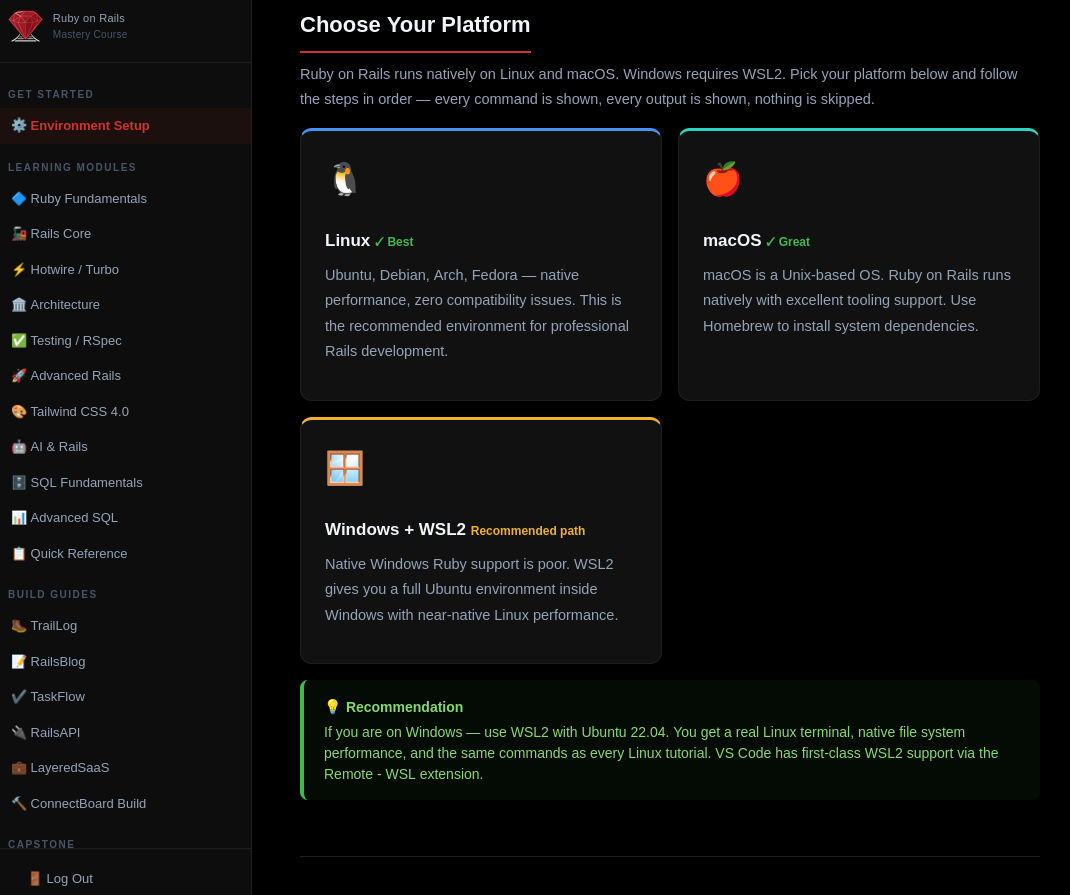Open the AI & Rails module
Screen dimensions: 1070x895
pyautogui.click(x=126, y=447)
